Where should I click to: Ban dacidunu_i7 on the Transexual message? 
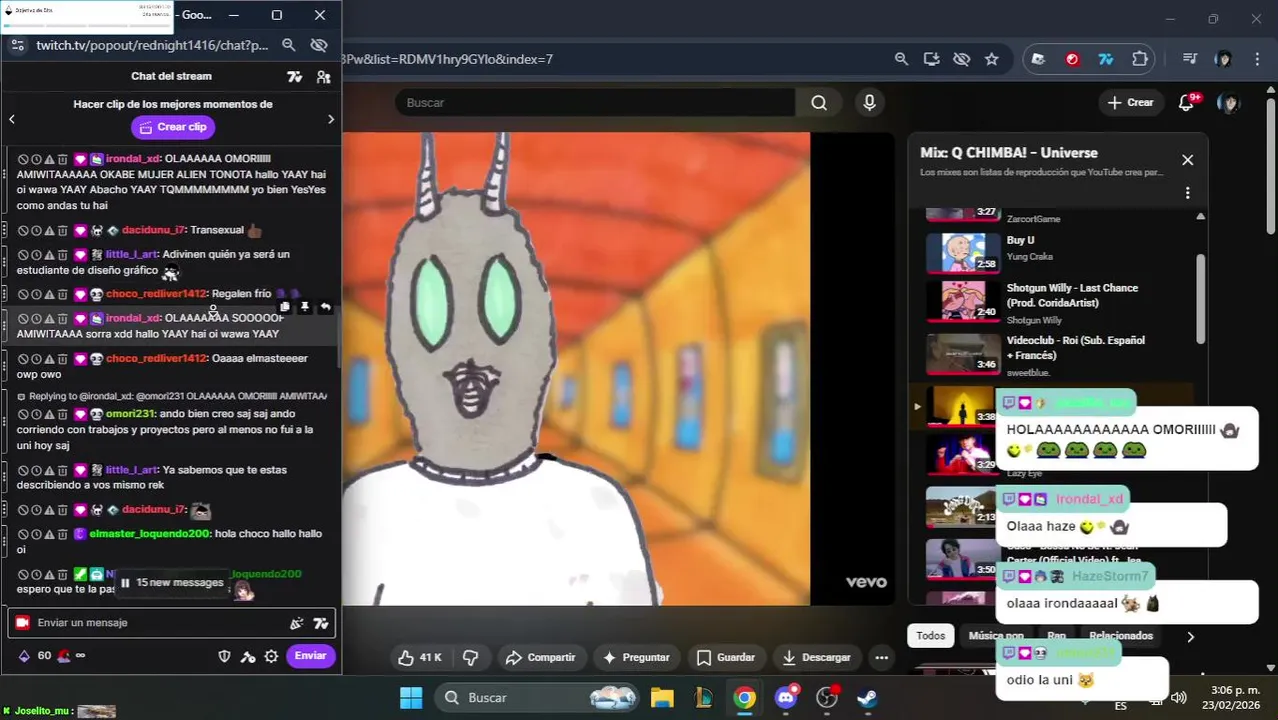pyautogui.click(x=22, y=231)
